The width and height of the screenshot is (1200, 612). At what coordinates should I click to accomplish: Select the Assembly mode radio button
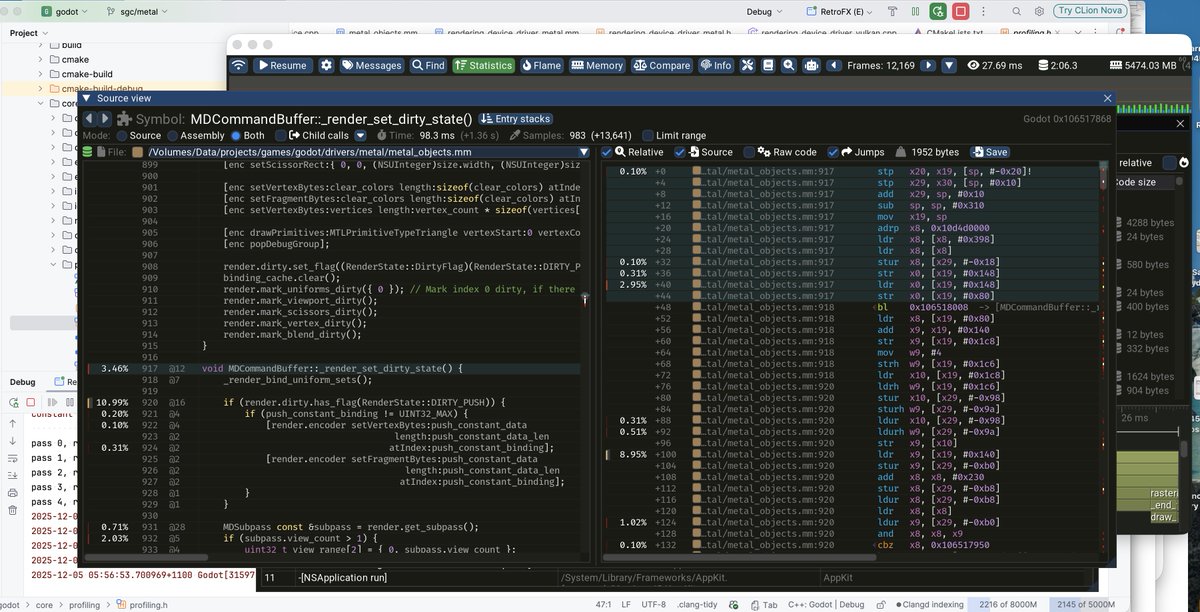point(173,135)
